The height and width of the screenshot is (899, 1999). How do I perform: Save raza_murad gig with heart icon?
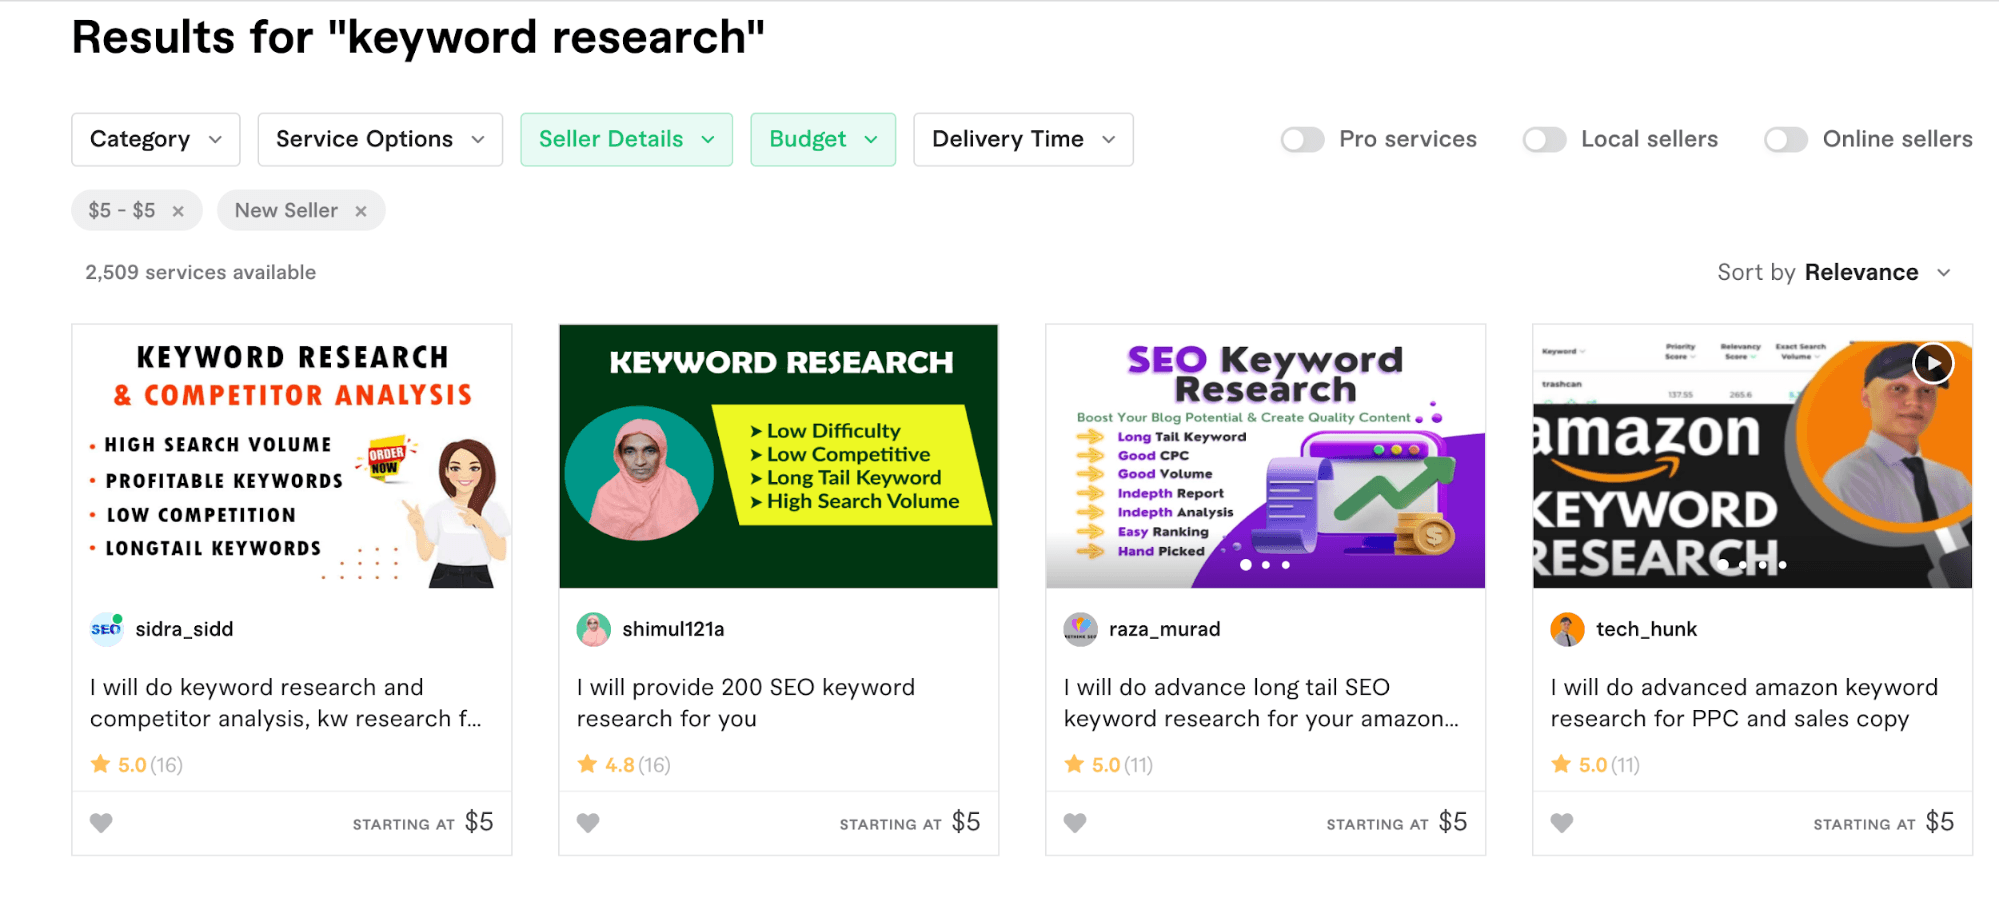click(1075, 823)
